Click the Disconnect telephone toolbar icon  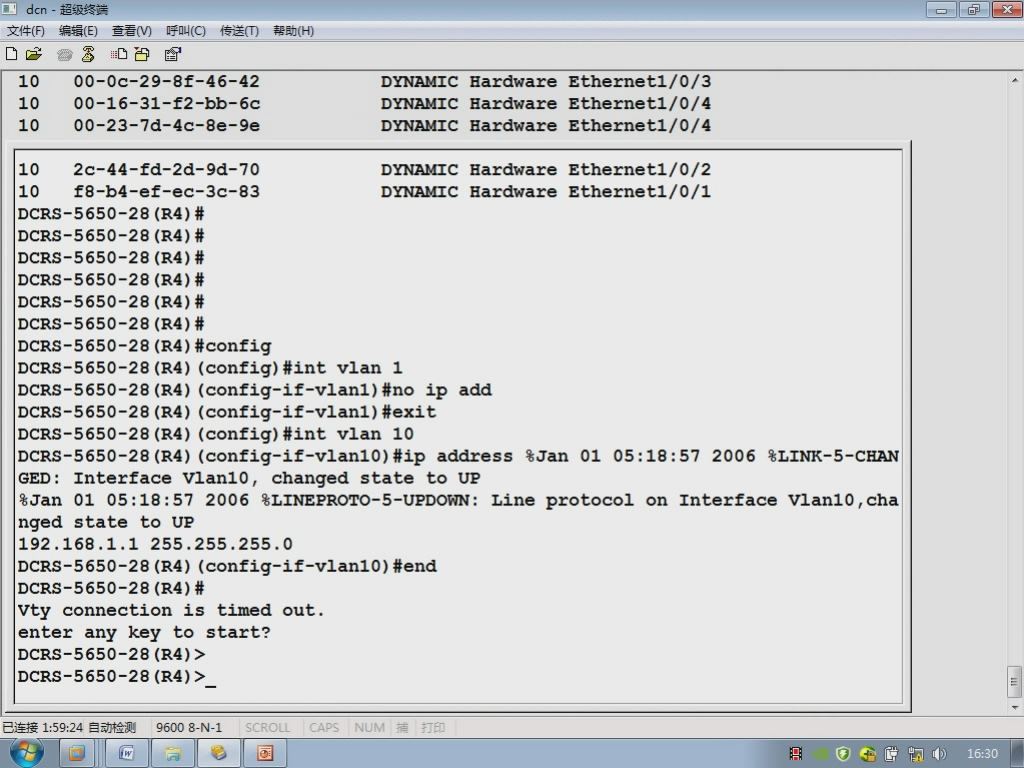click(88, 54)
